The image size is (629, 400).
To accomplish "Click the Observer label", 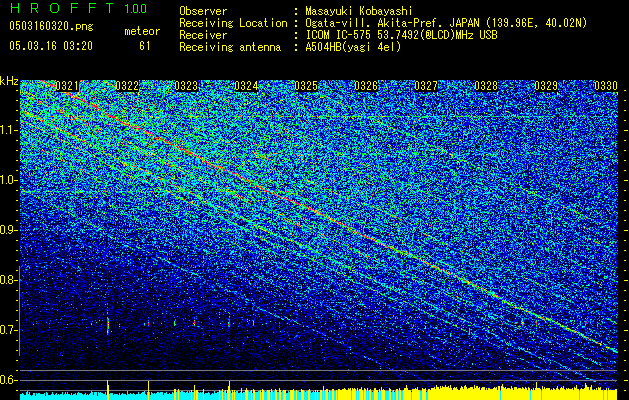I will coord(203,11).
